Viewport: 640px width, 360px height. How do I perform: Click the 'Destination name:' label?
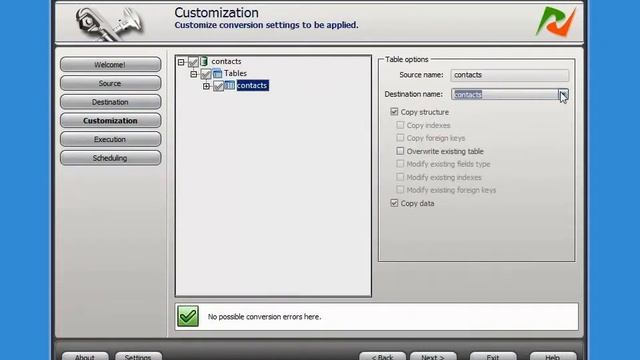pos(413,94)
